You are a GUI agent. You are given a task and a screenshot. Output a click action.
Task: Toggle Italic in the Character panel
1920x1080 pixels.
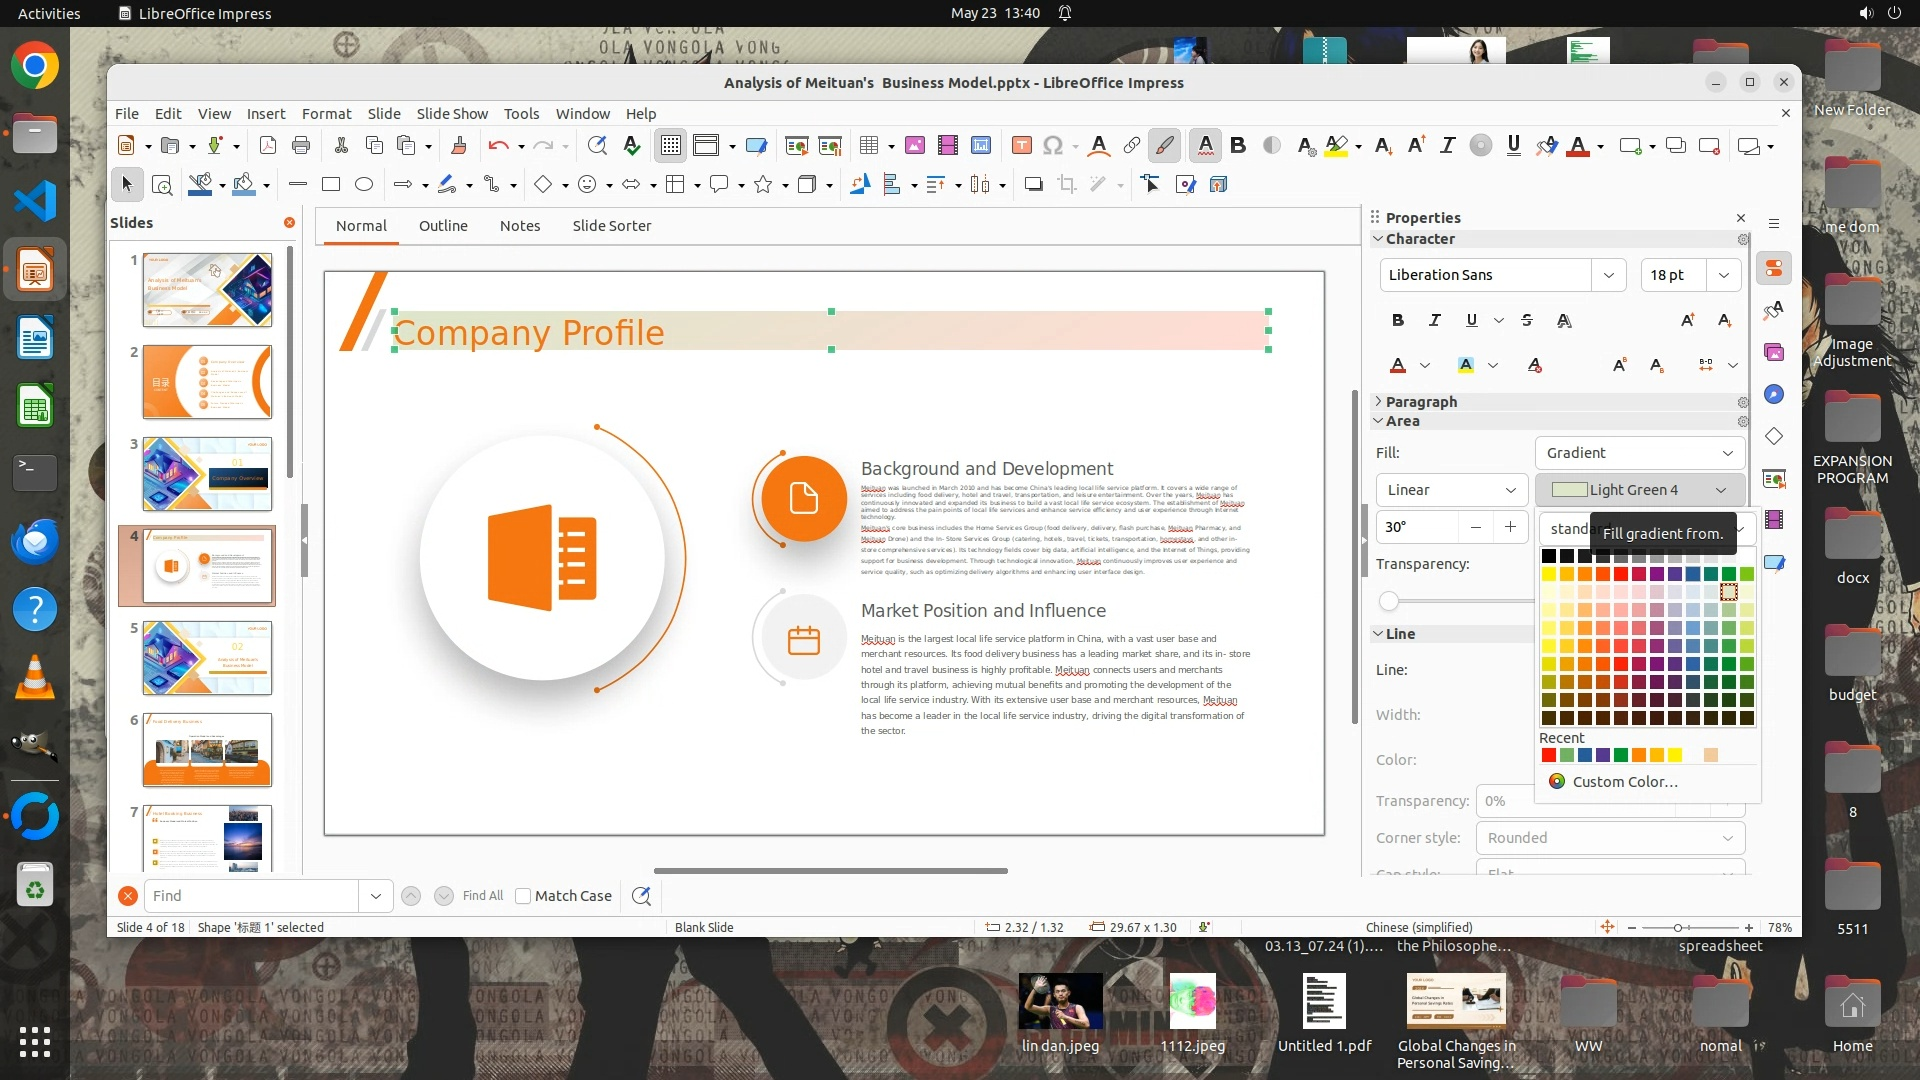1434,320
